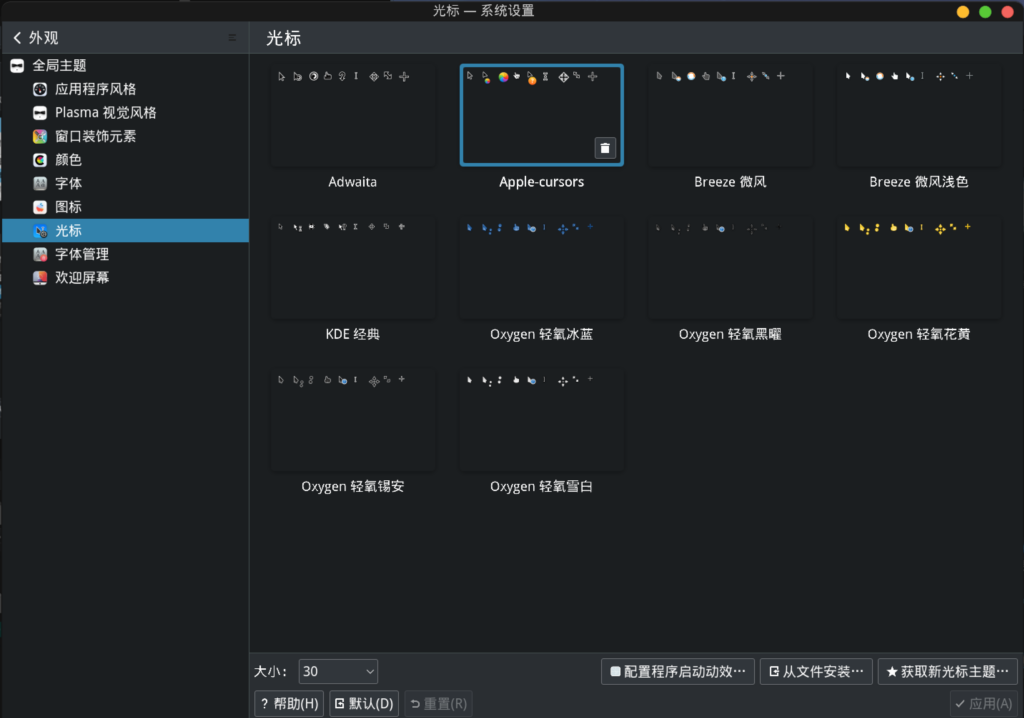This screenshot has height=718, width=1024.
Task: Select the Apple-cursors theme
Action: pyautogui.click(x=541, y=115)
